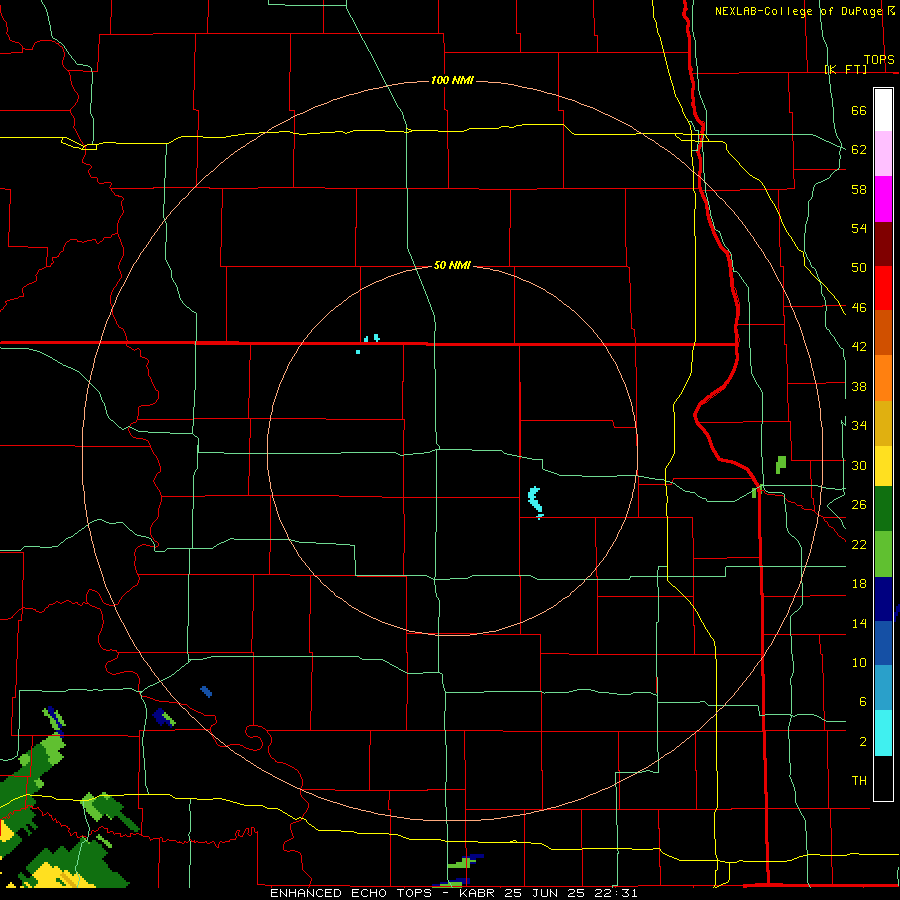The width and height of the screenshot is (900, 900).
Task: Select the dark green legend swatch
Action: click(883, 509)
